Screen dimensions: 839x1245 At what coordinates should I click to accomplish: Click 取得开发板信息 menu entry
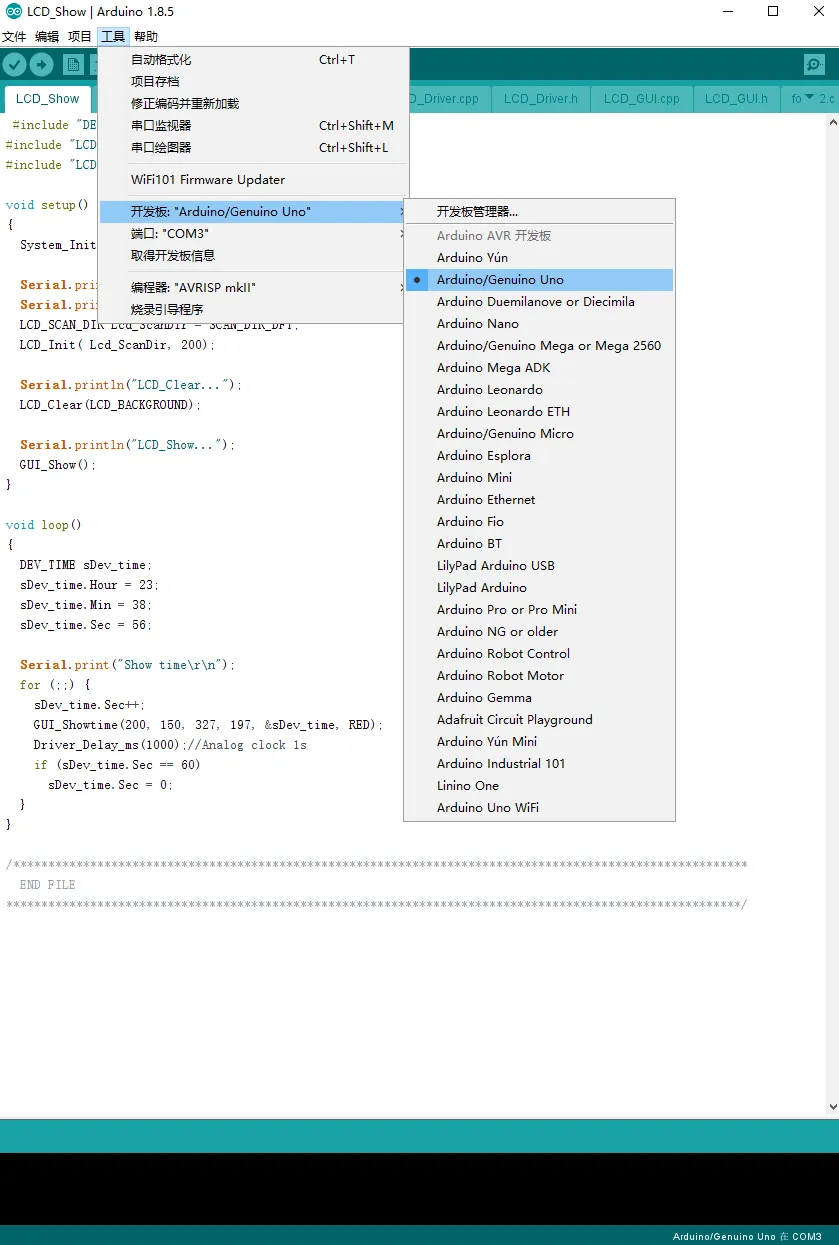(x=254, y=256)
